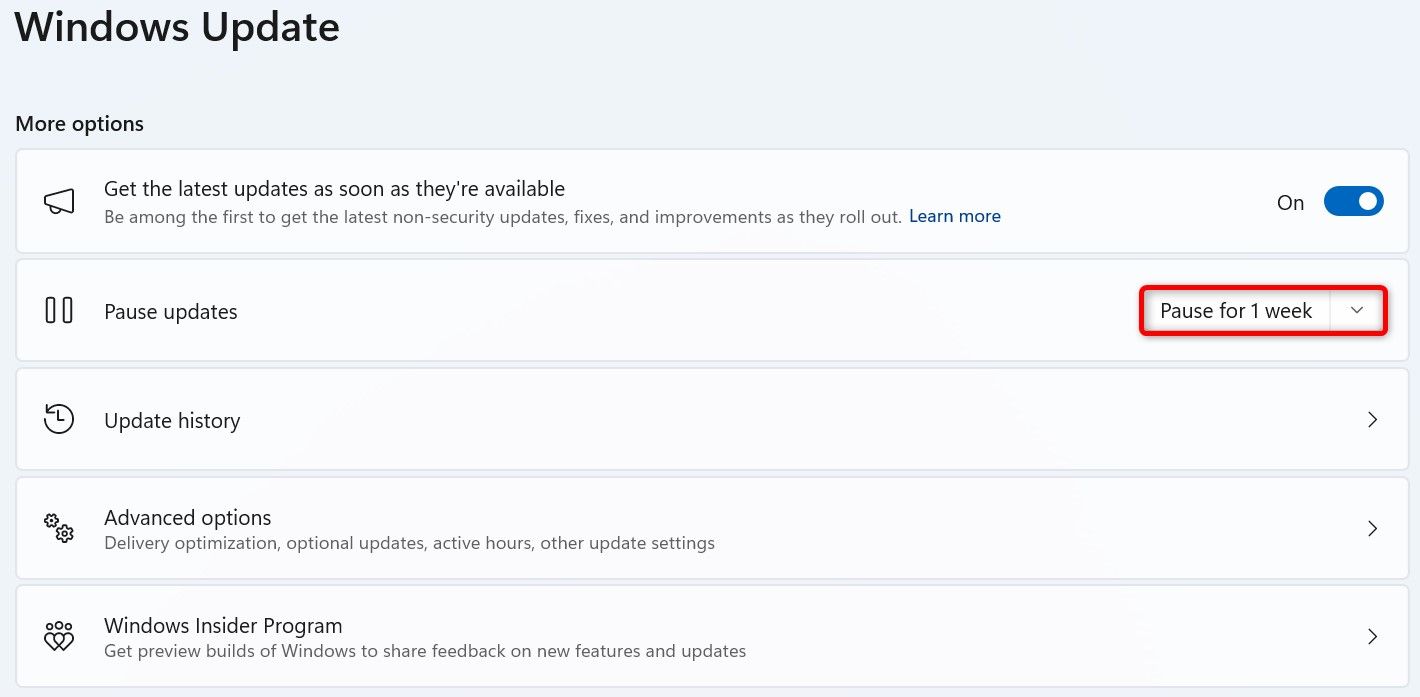Click the Get preview builds description text
The height and width of the screenshot is (697, 1420).
425,651
